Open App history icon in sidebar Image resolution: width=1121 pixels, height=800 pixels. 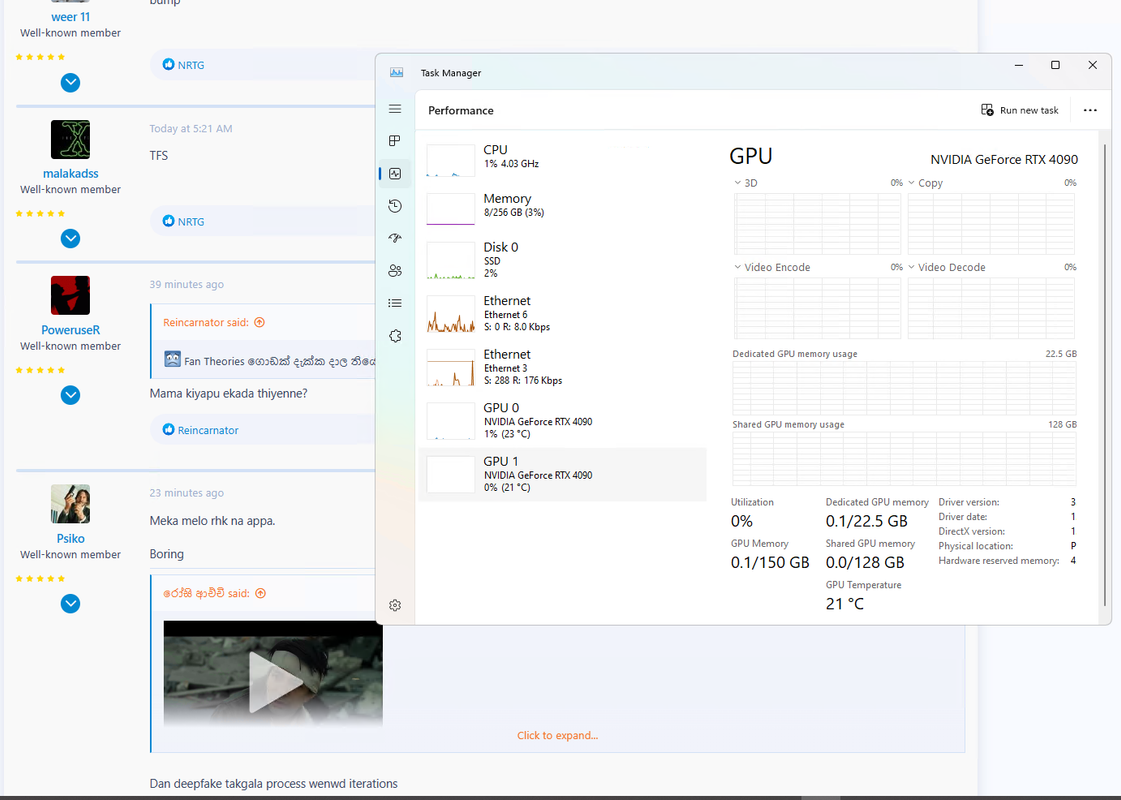point(395,206)
